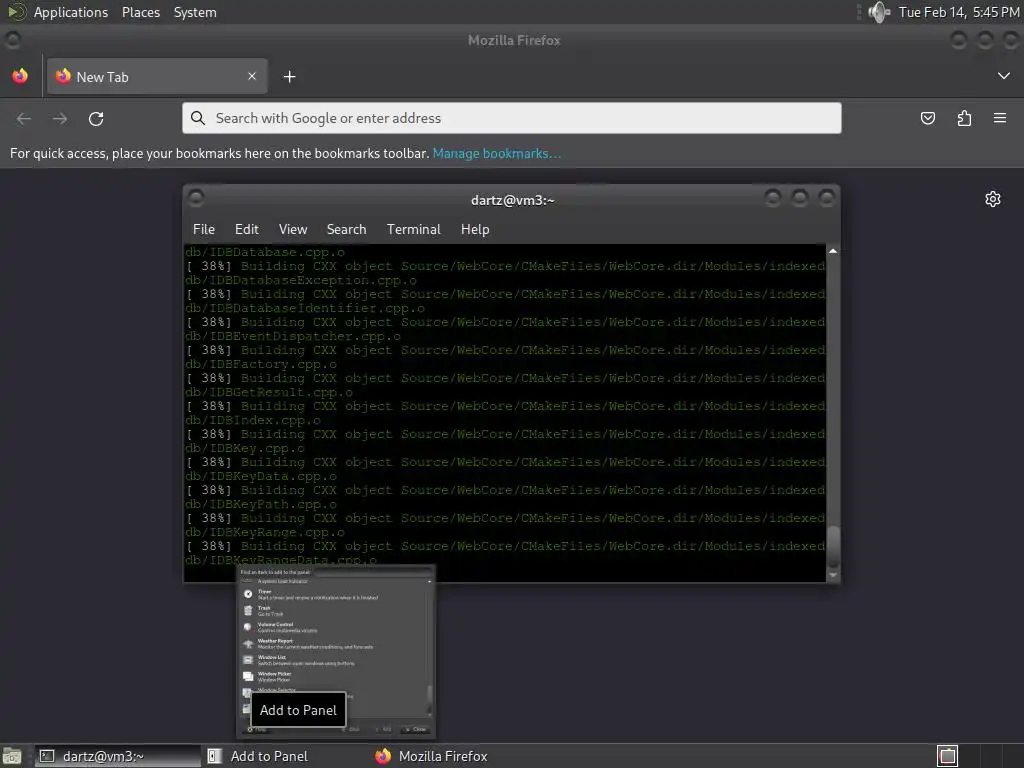Click the search magnifier in address bar

[x=197, y=118]
